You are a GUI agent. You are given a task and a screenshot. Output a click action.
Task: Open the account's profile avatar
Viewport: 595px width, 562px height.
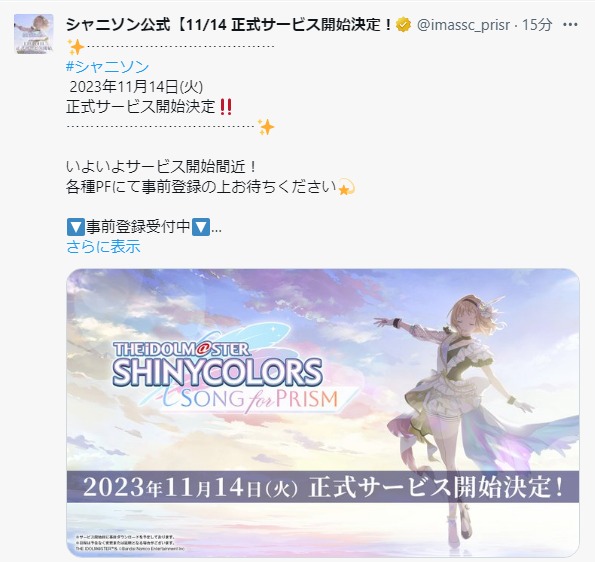click(34, 34)
